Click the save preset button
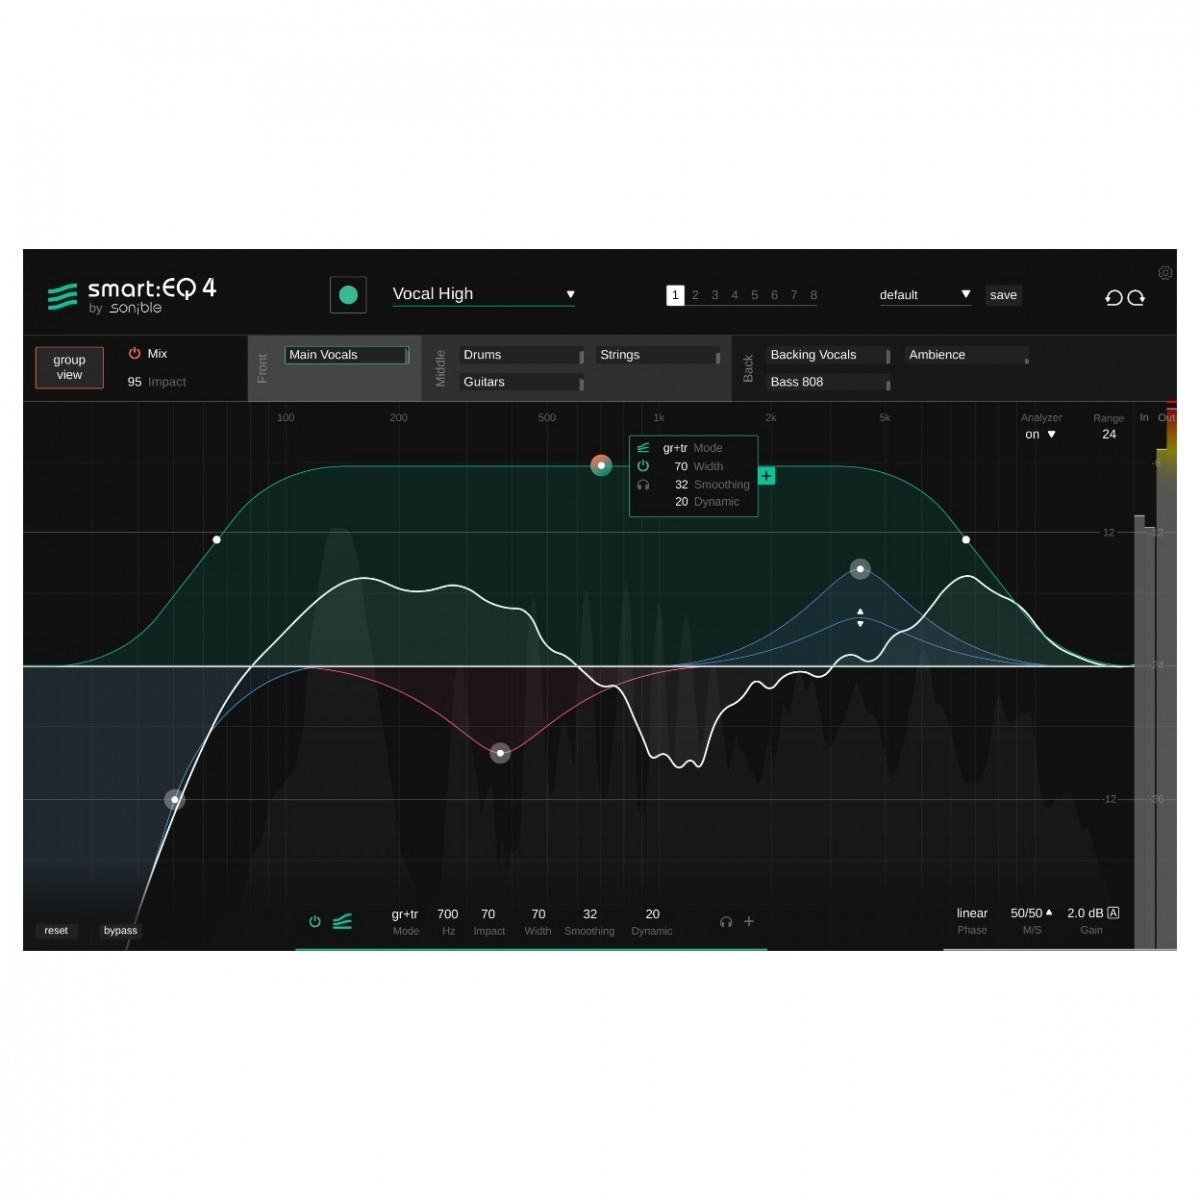 point(1003,295)
